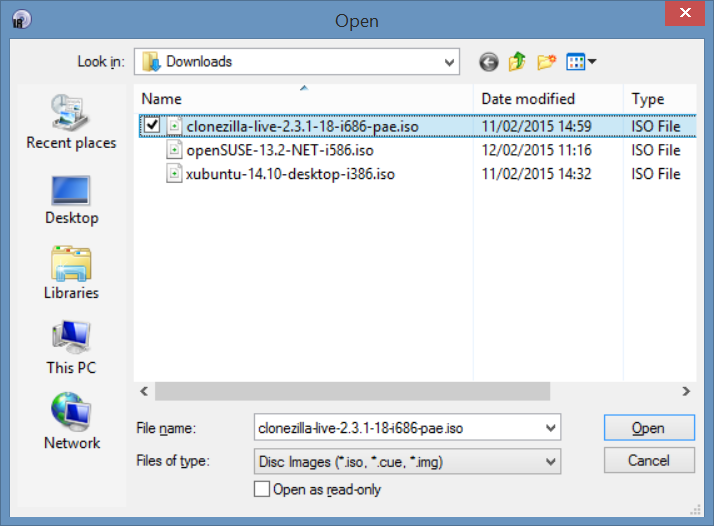This screenshot has width=714, height=526.
Task: Select clonezilla-live-2.3.1-18-i686-pae.iso file name
Action: (x=302, y=126)
